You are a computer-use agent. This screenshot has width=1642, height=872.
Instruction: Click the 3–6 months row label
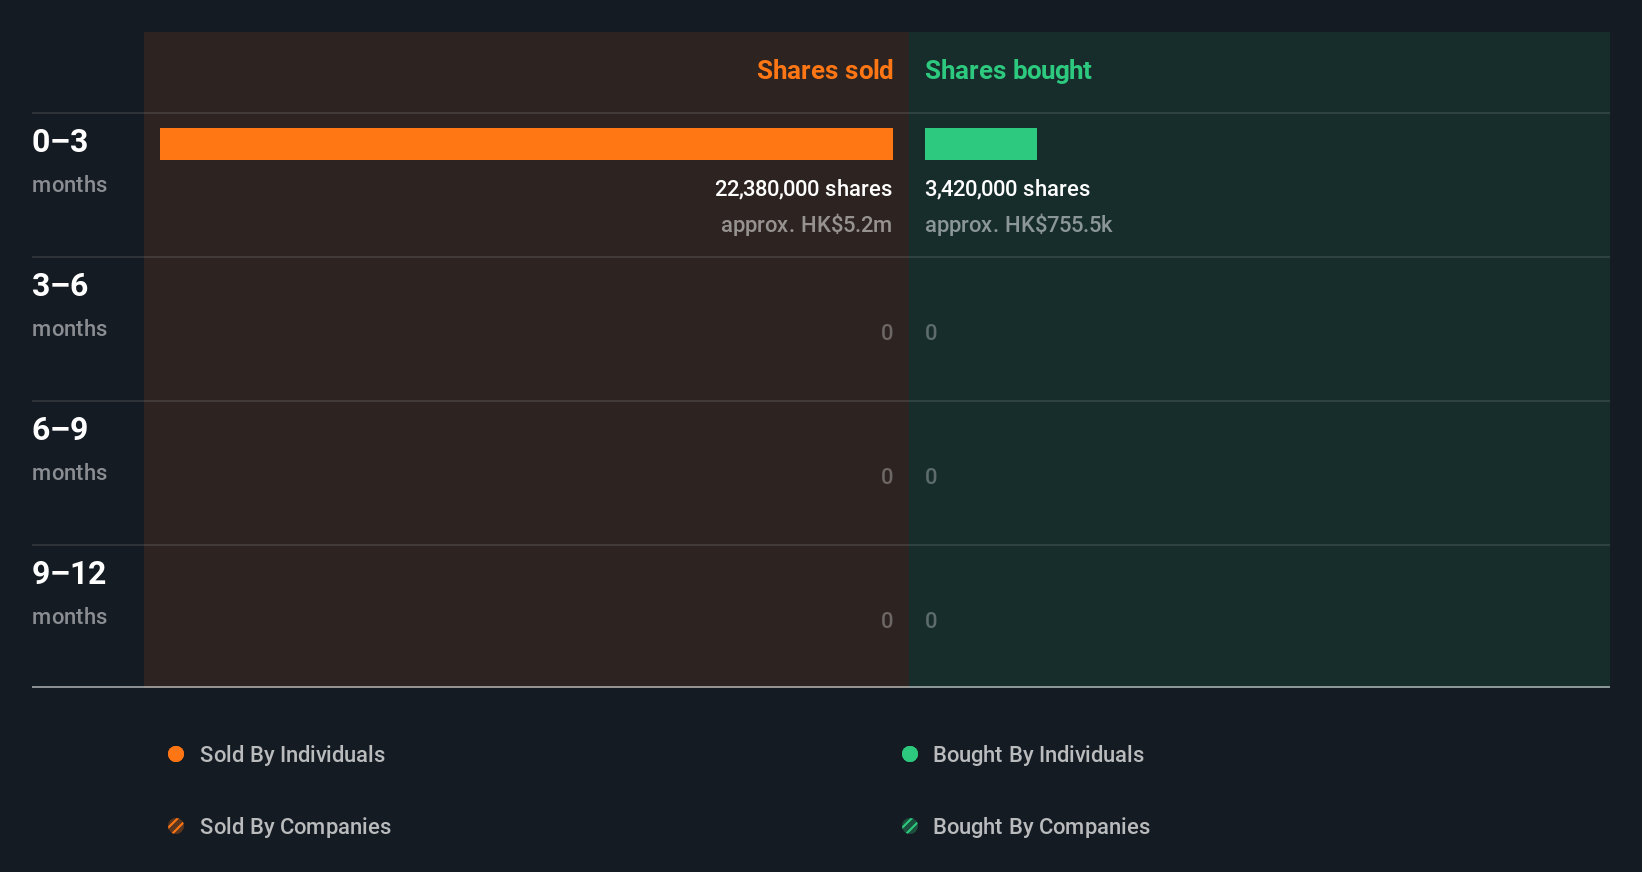tap(69, 304)
